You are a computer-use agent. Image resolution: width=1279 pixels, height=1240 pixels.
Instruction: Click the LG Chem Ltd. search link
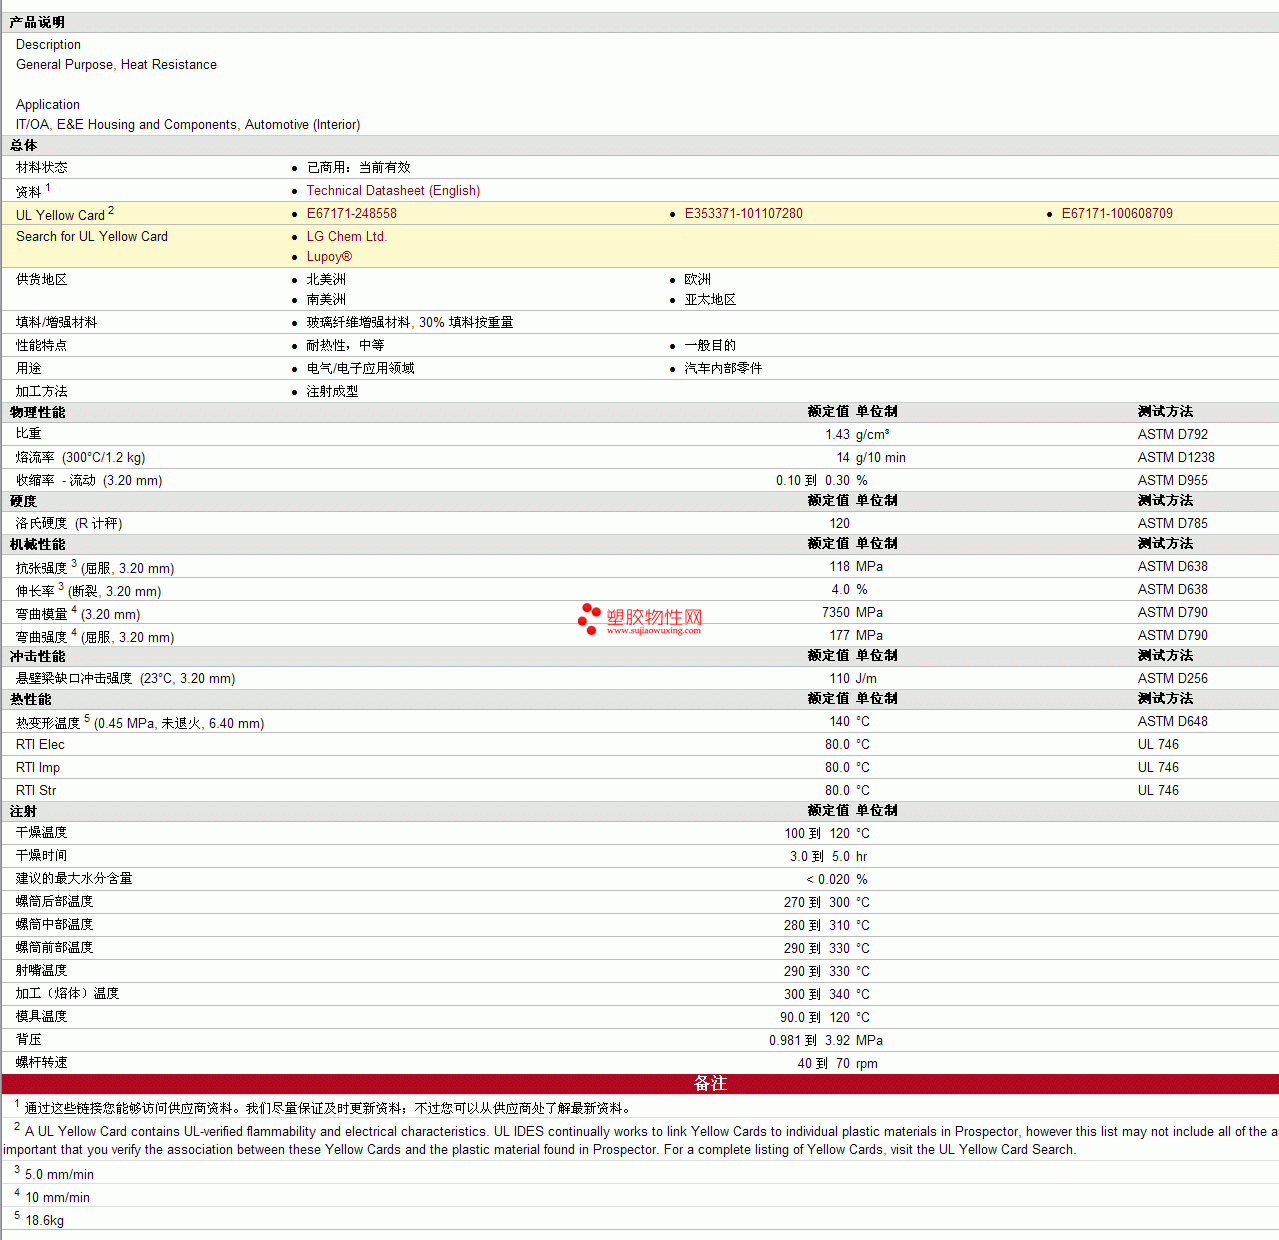click(346, 237)
